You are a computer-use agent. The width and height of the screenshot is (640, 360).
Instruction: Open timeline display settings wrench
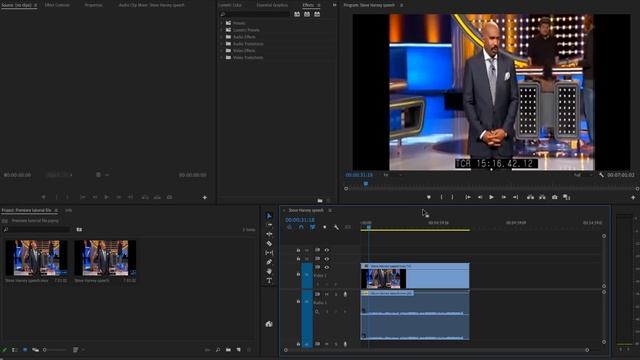click(x=336, y=227)
